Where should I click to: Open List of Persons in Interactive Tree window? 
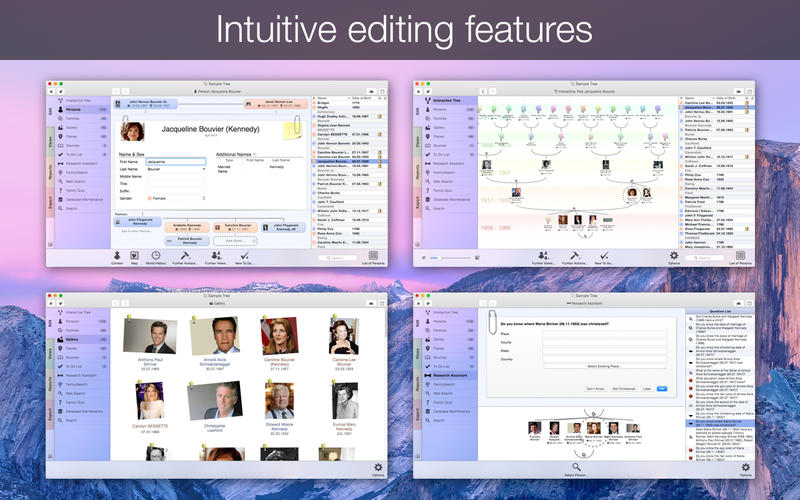(x=740, y=257)
